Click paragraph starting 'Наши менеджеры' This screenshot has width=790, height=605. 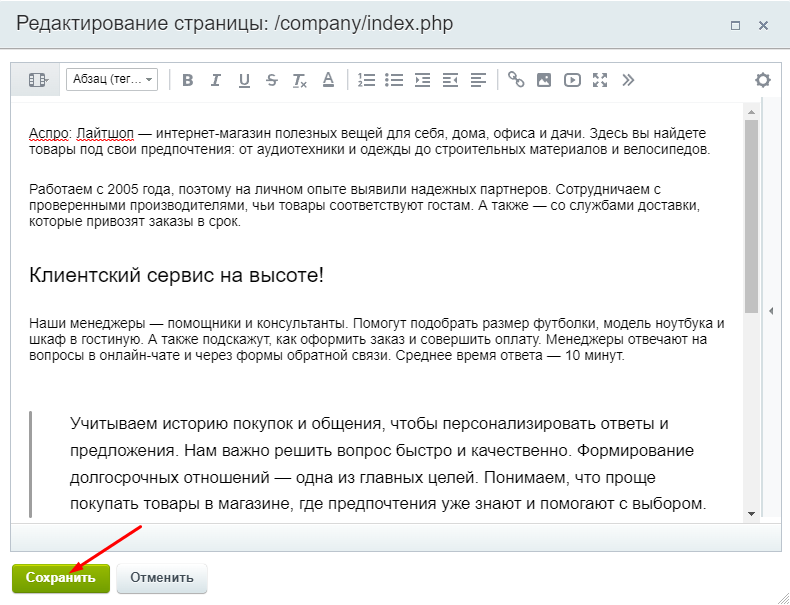[x=377, y=340]
